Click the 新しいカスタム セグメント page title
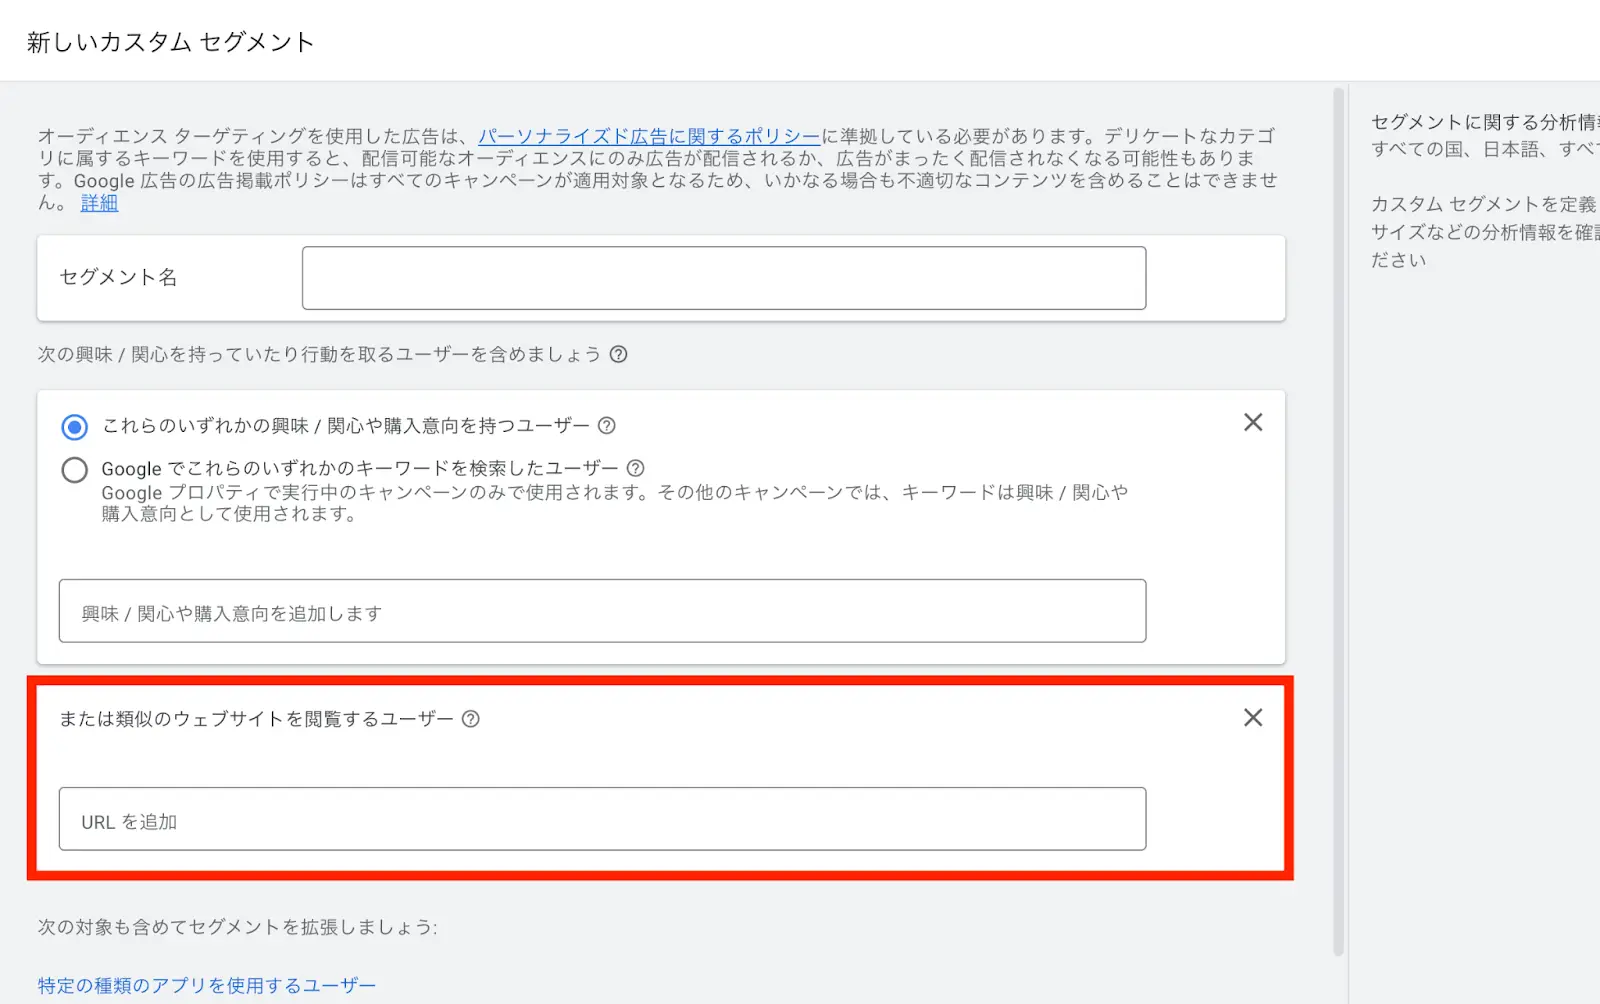 point(171,42)
